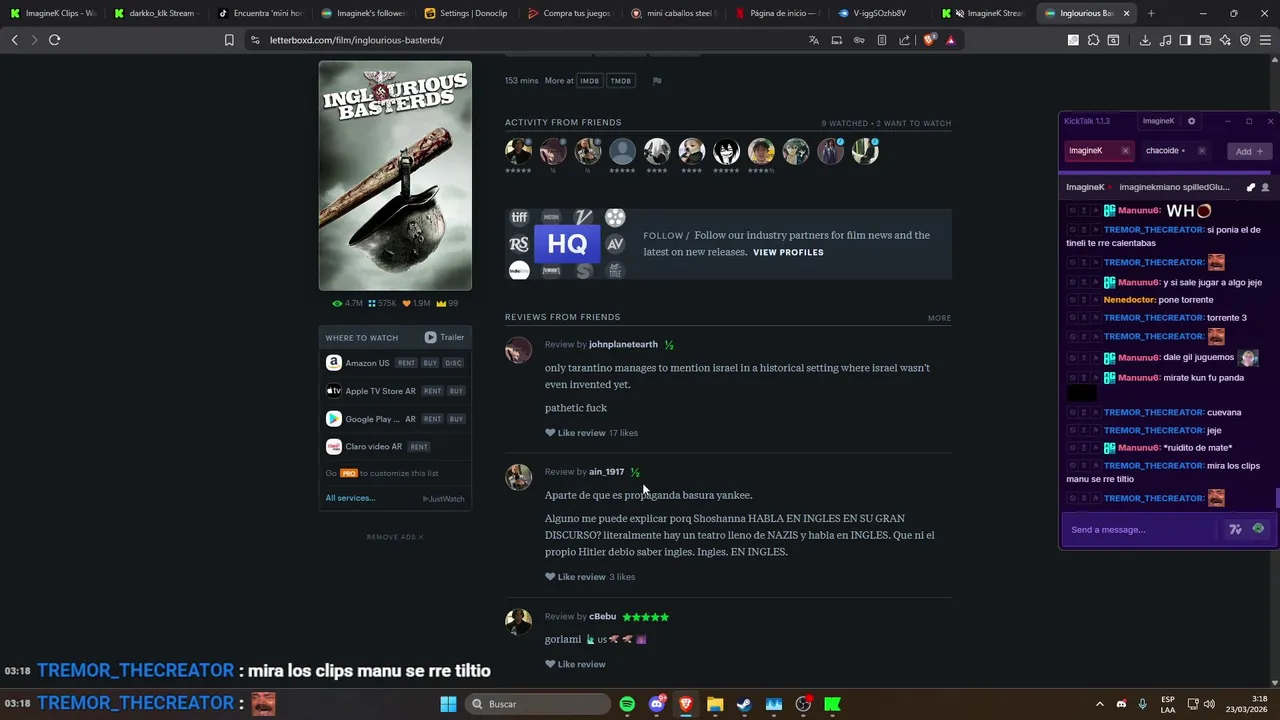Click VIEW PROFILES link
The width and height of the screenshot is (1280, 720).
[788, 252]
